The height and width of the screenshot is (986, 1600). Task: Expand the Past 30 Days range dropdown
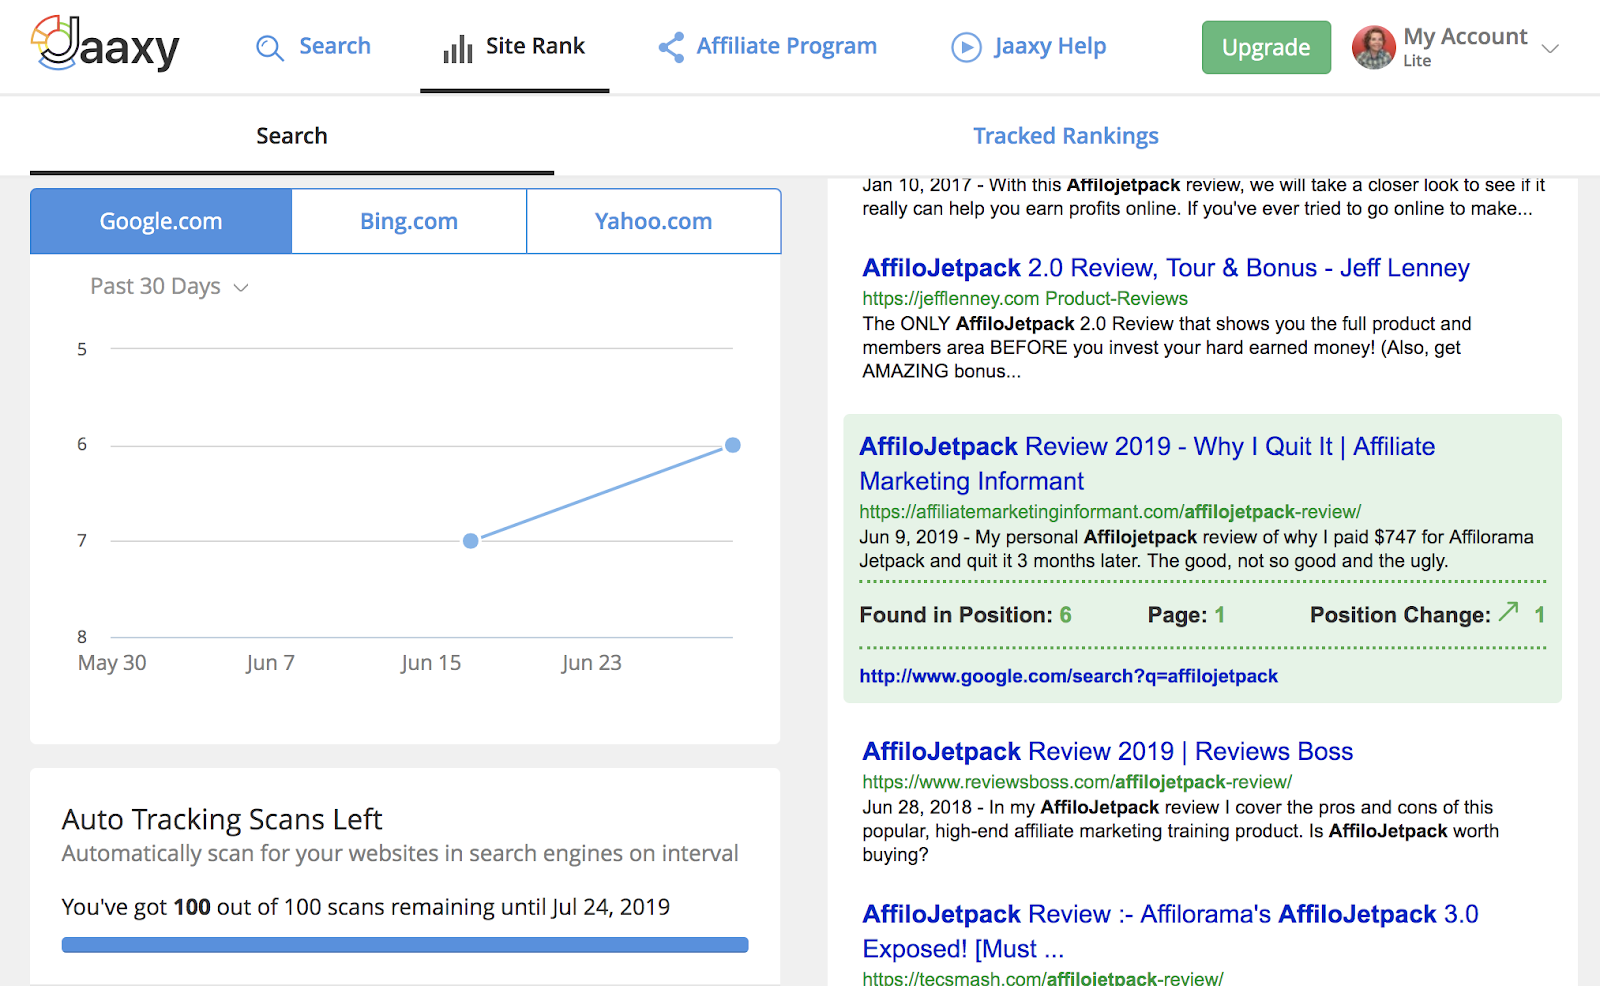click(169, 287)
